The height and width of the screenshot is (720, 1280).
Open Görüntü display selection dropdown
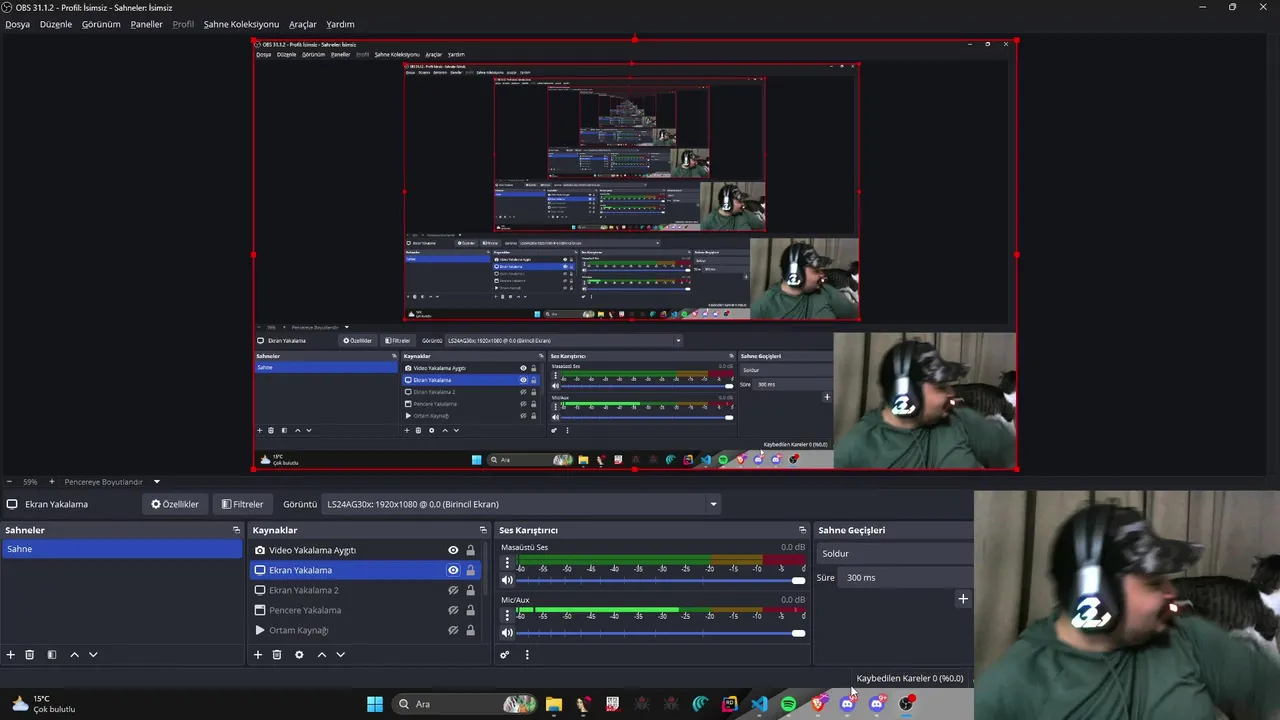(521, 504)
